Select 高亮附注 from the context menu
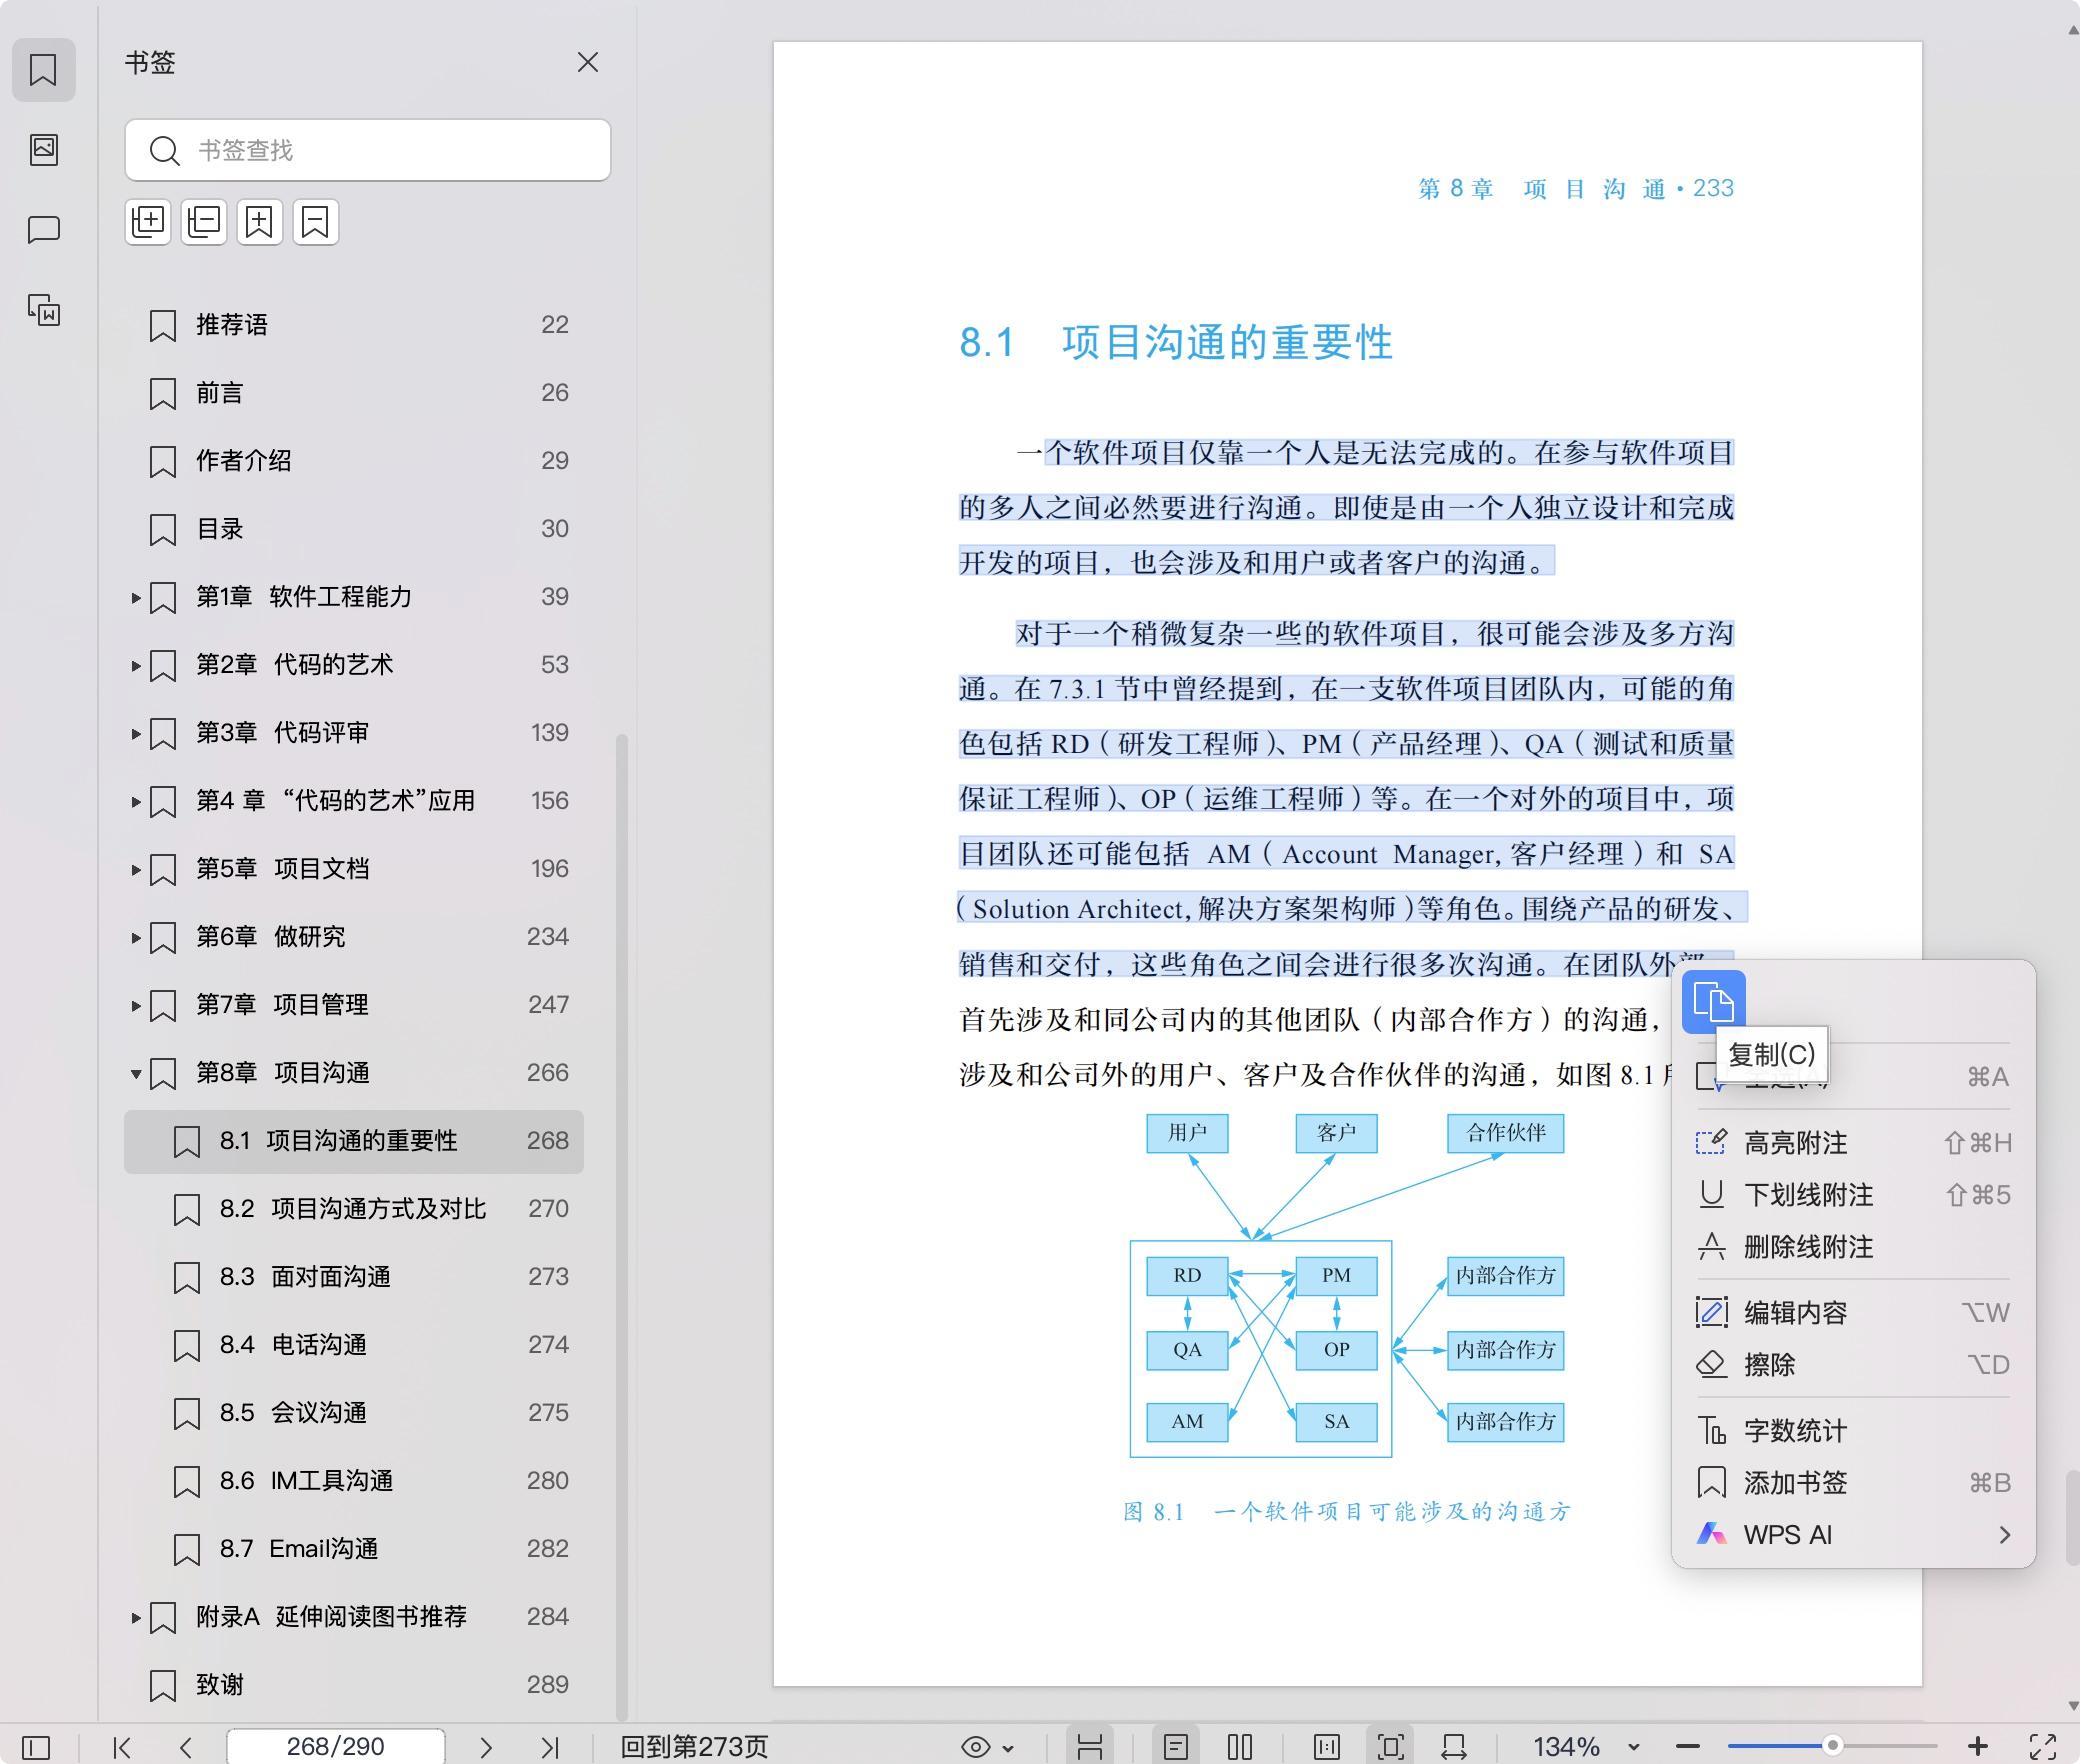2080x1764 pixels. [1795, 1143]
